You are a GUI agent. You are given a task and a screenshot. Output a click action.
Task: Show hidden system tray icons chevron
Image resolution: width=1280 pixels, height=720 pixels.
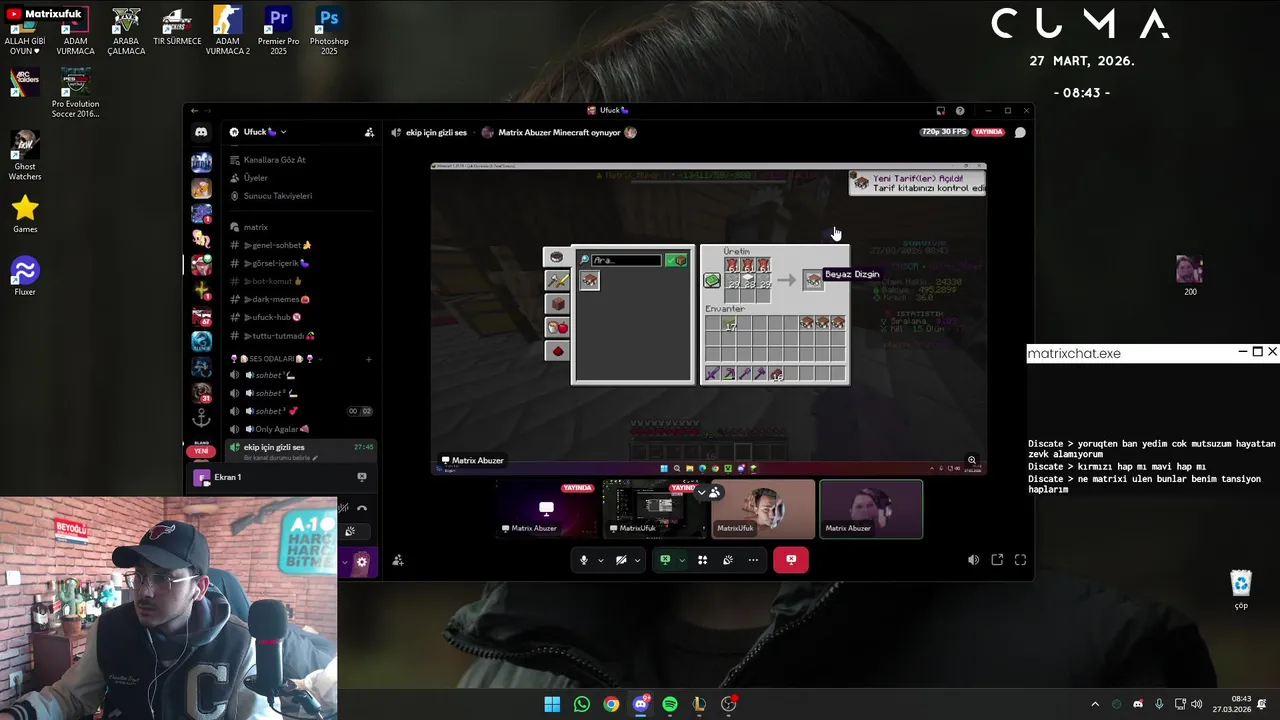pos(1094,704)
